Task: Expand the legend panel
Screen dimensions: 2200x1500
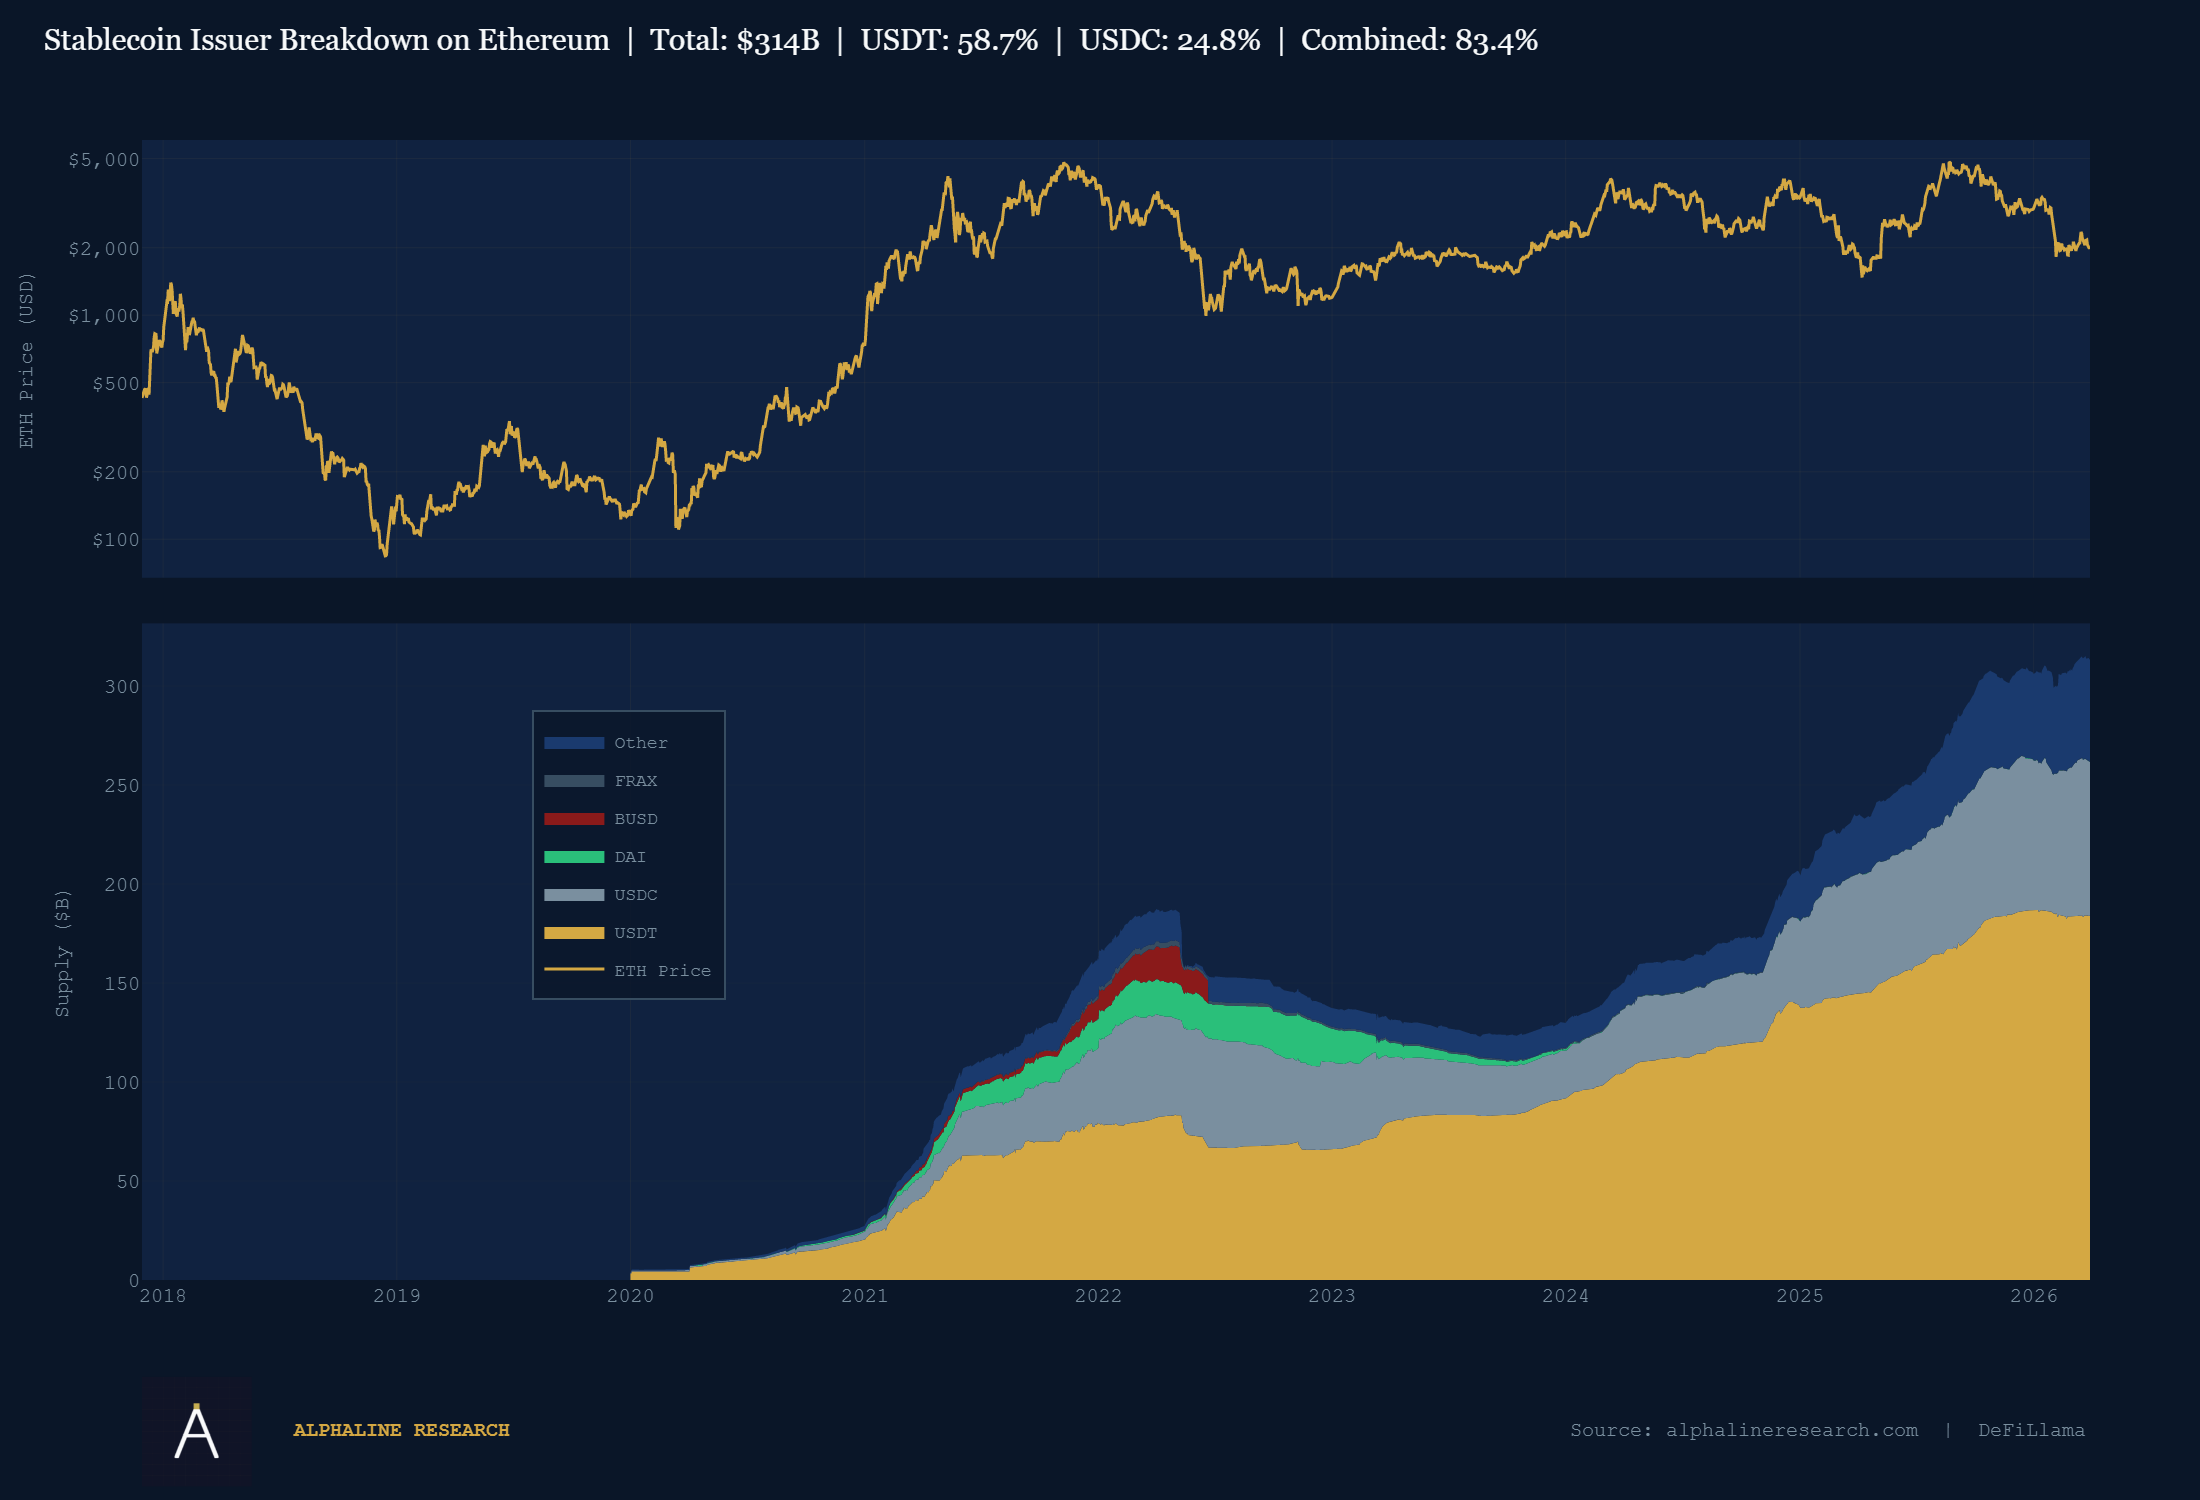Action: 629,855
